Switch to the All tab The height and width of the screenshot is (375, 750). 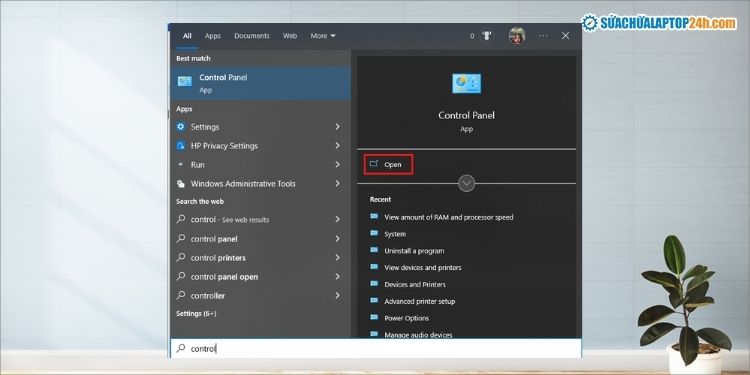click(x=187, y=36)
